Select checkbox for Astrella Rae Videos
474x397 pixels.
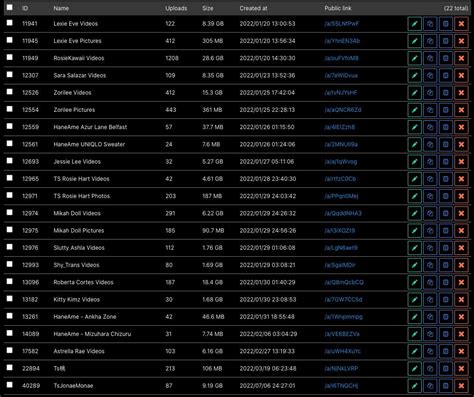coord(10,350)
